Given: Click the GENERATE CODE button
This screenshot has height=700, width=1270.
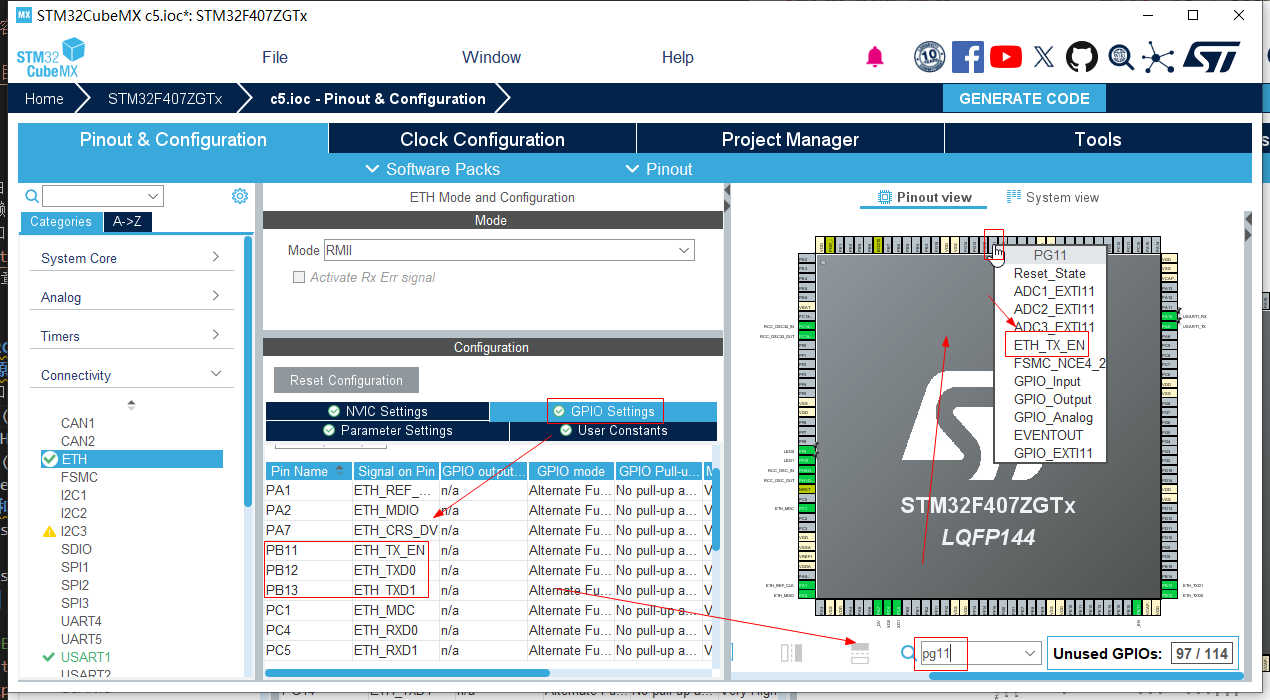Looking at the screenshot, I should pos(1024,98).
